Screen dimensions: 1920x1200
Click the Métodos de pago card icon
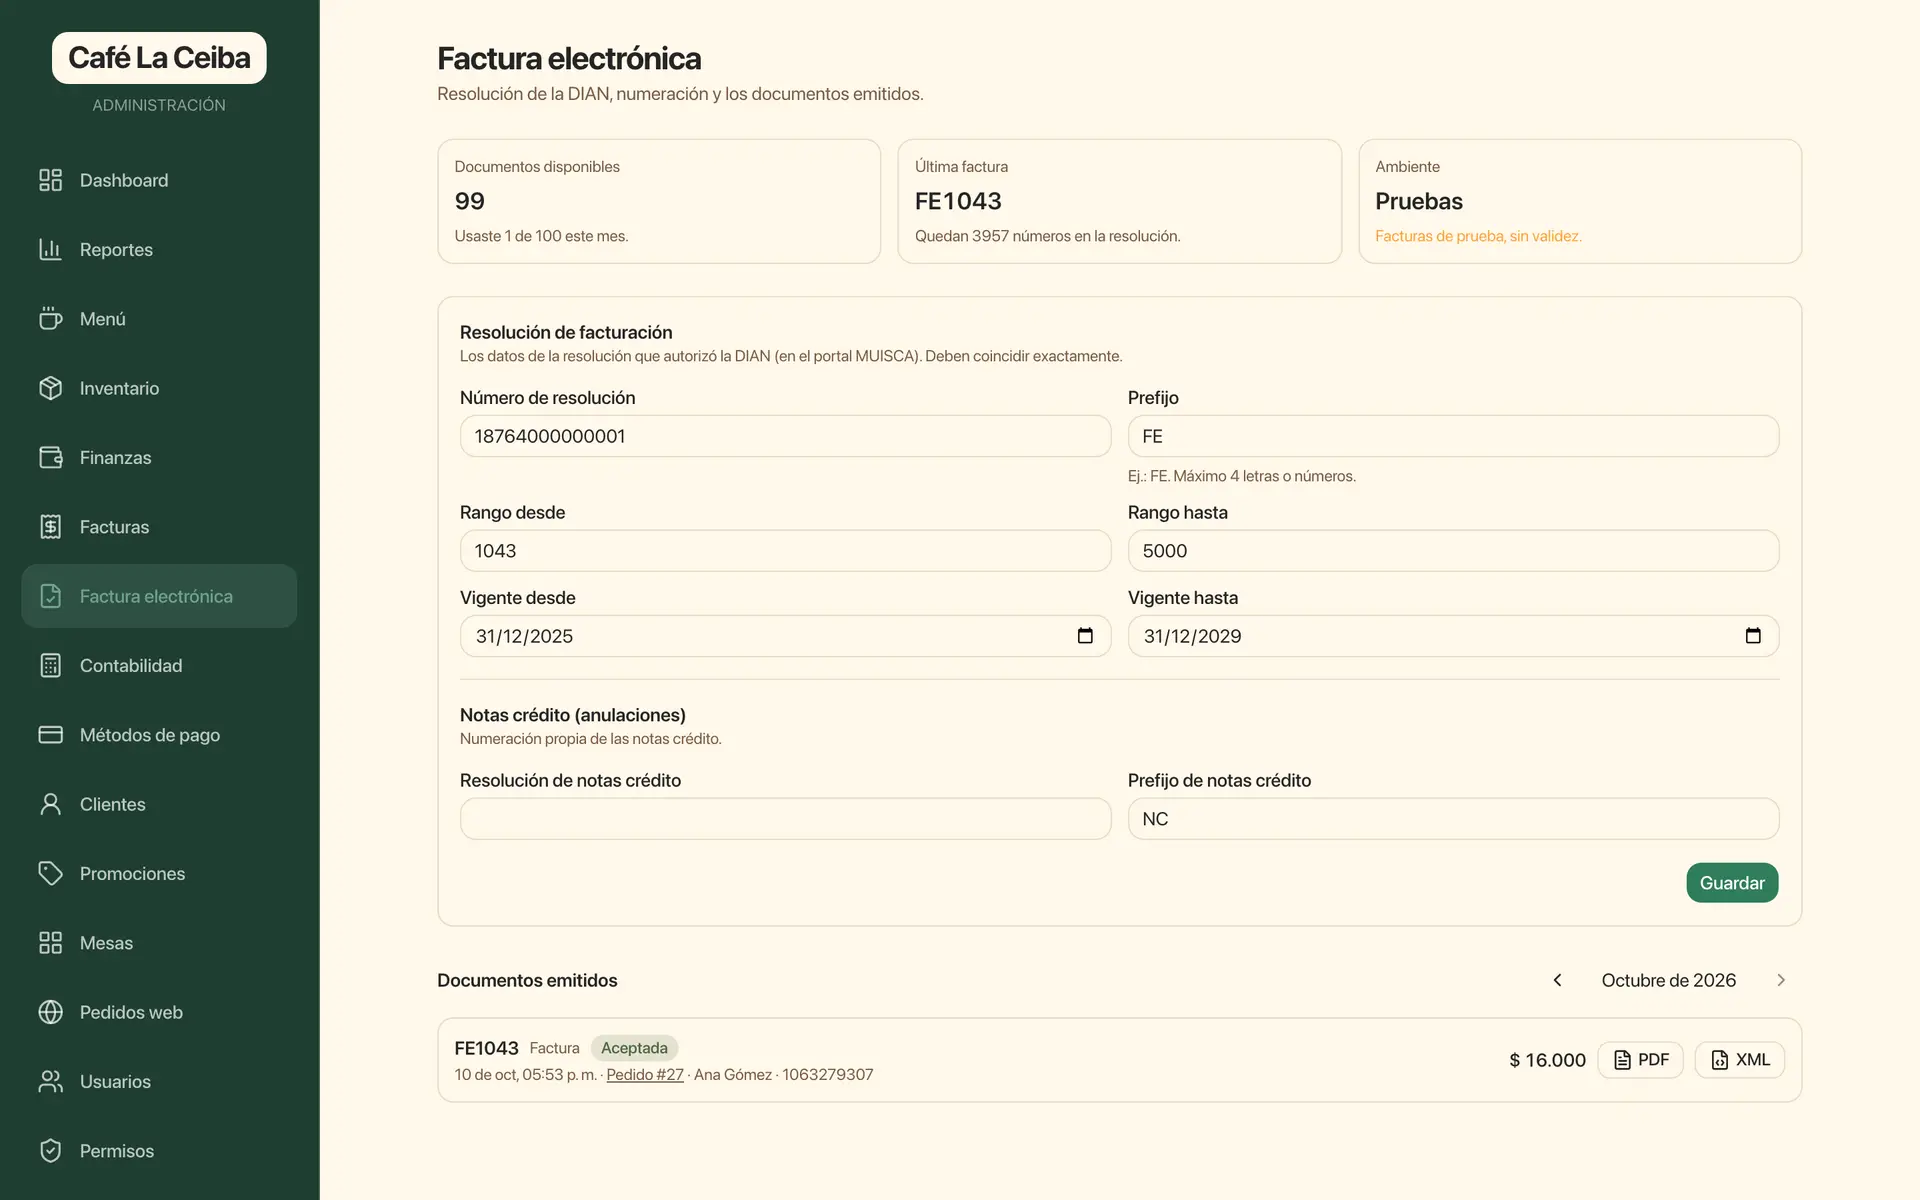pyautogui.click(x=50, y=735)
